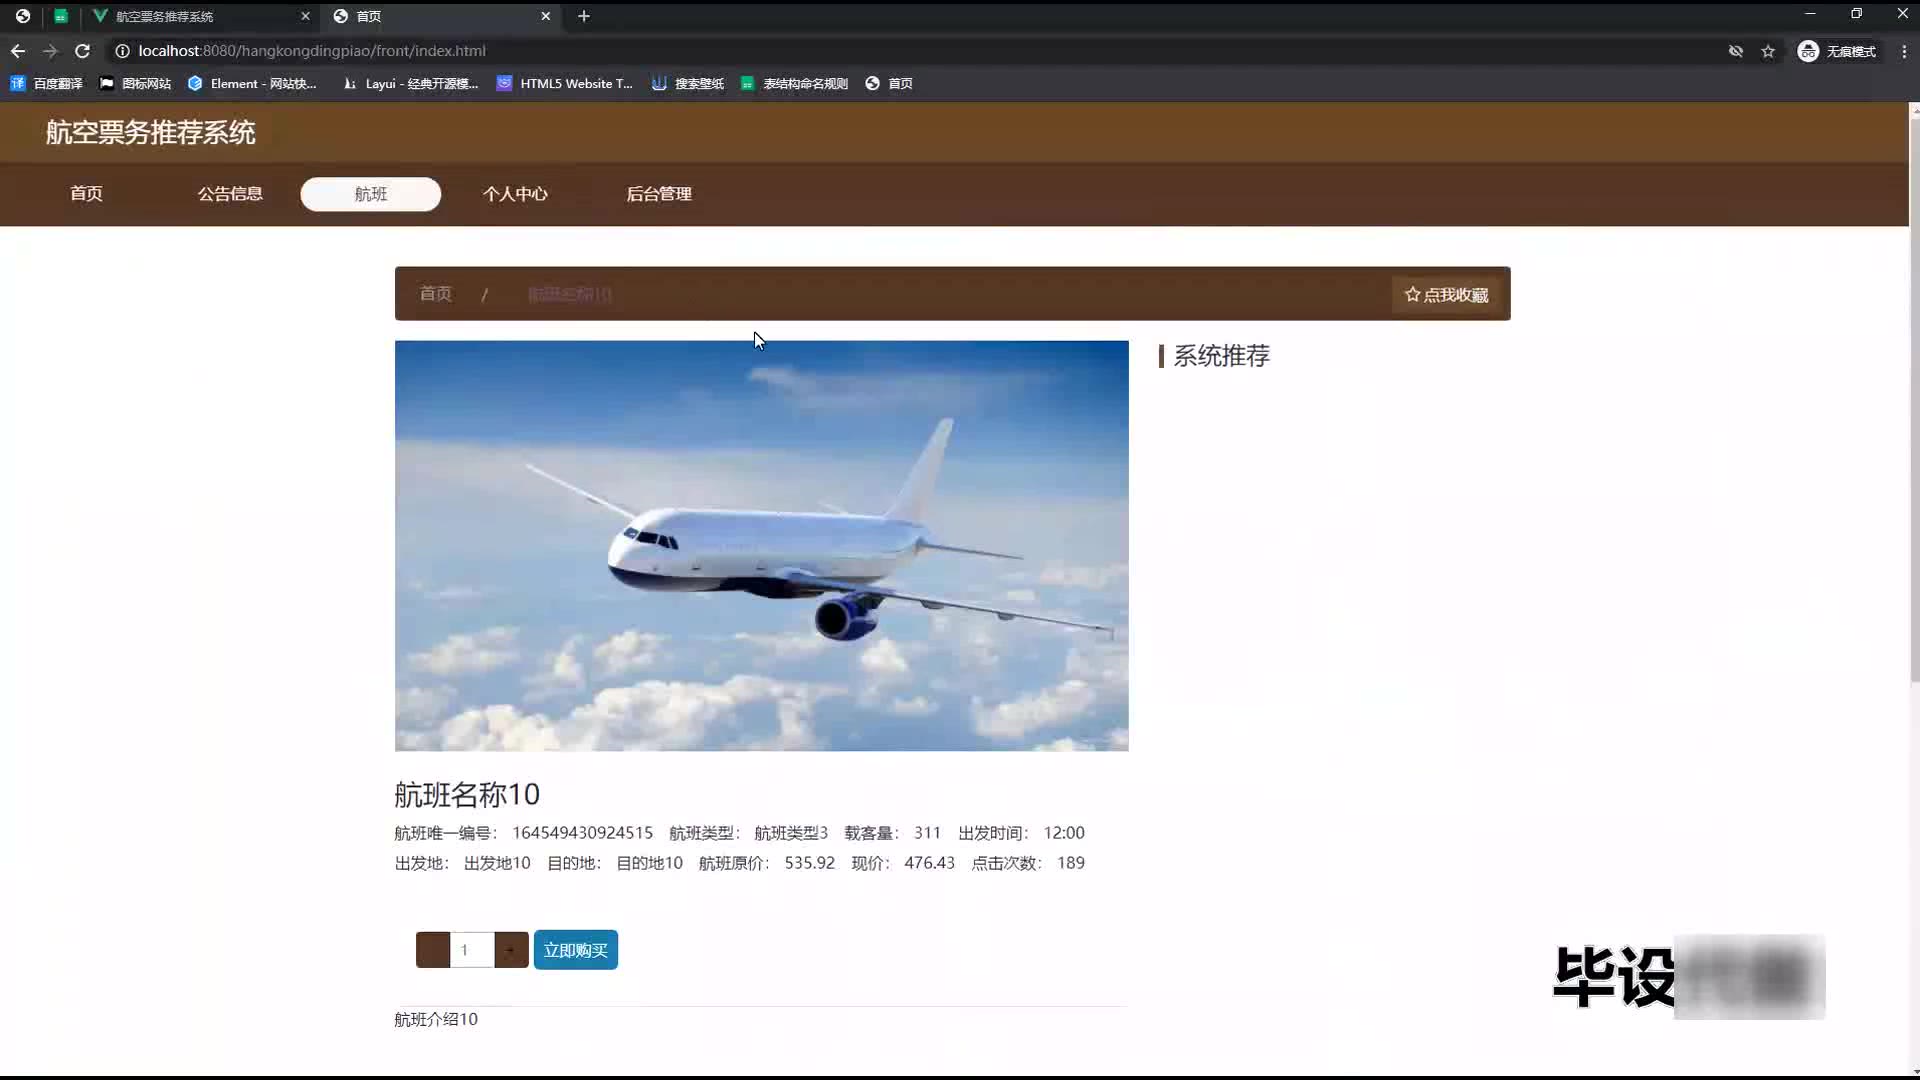Open the 搜索壁纸 bookmark
1920x1080 pixels.
pyautogui.click(x=688, y=84)
